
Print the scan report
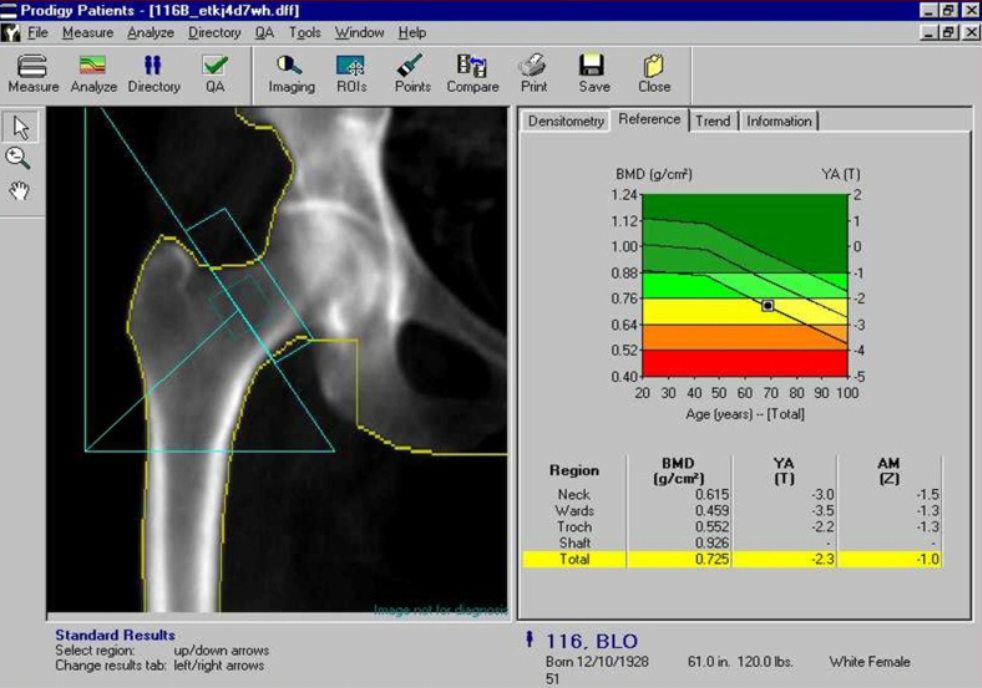coord(533,73)
